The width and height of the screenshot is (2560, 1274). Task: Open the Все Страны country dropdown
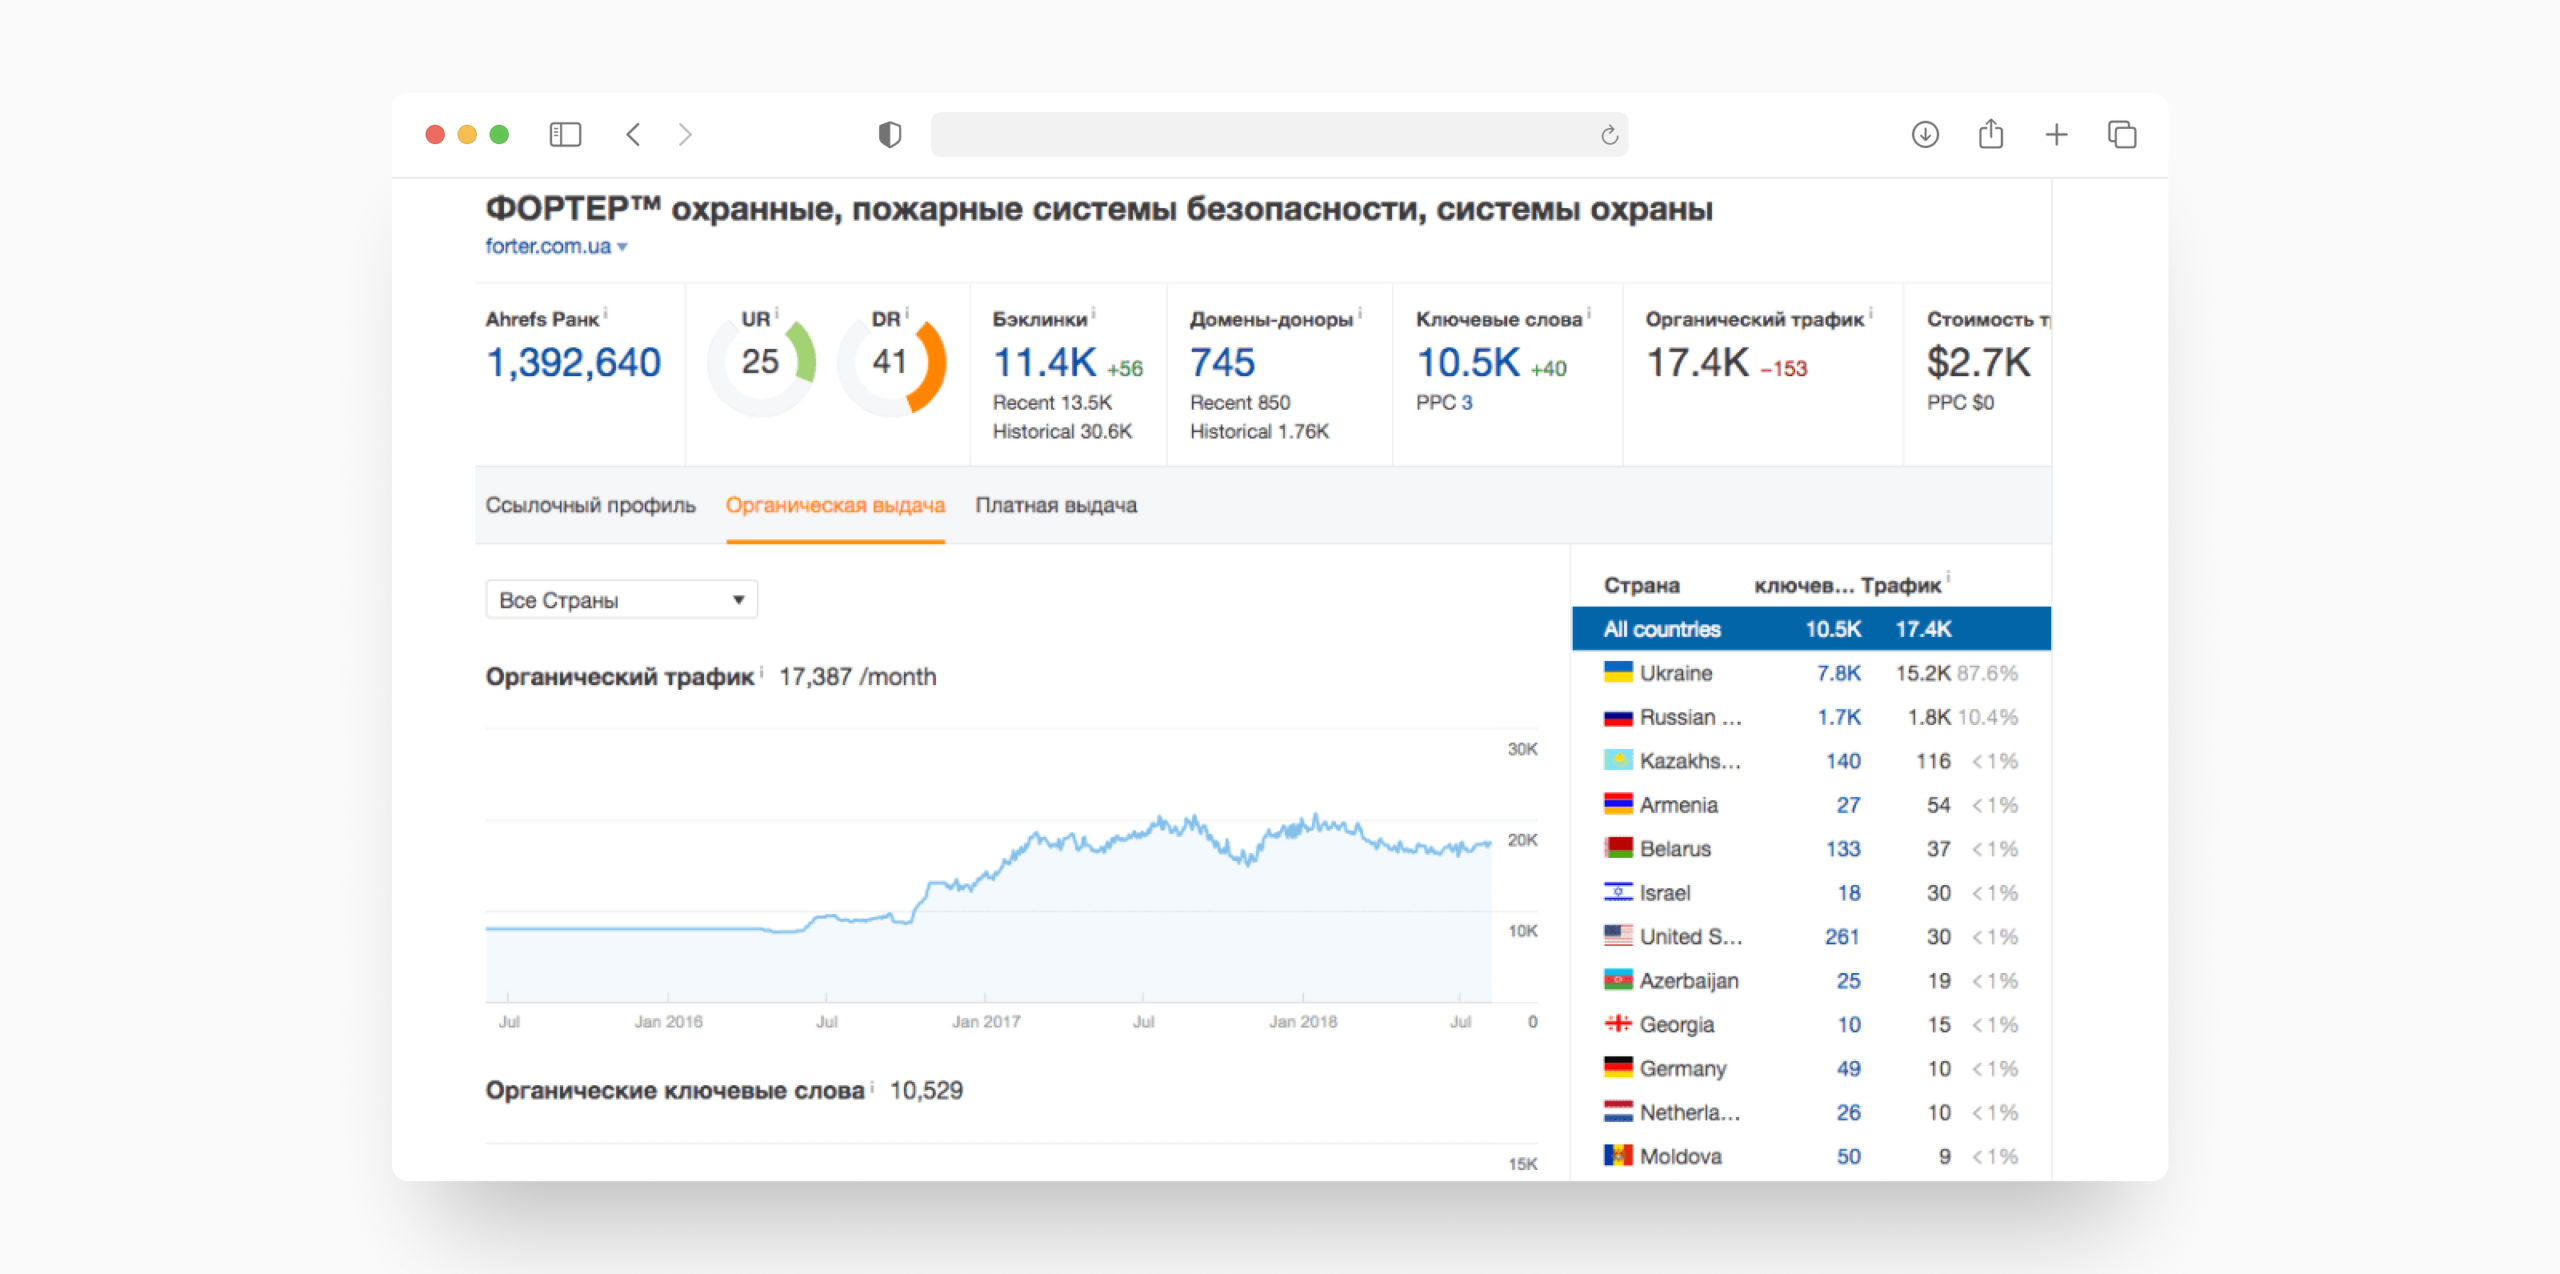[x=621, y=600]
